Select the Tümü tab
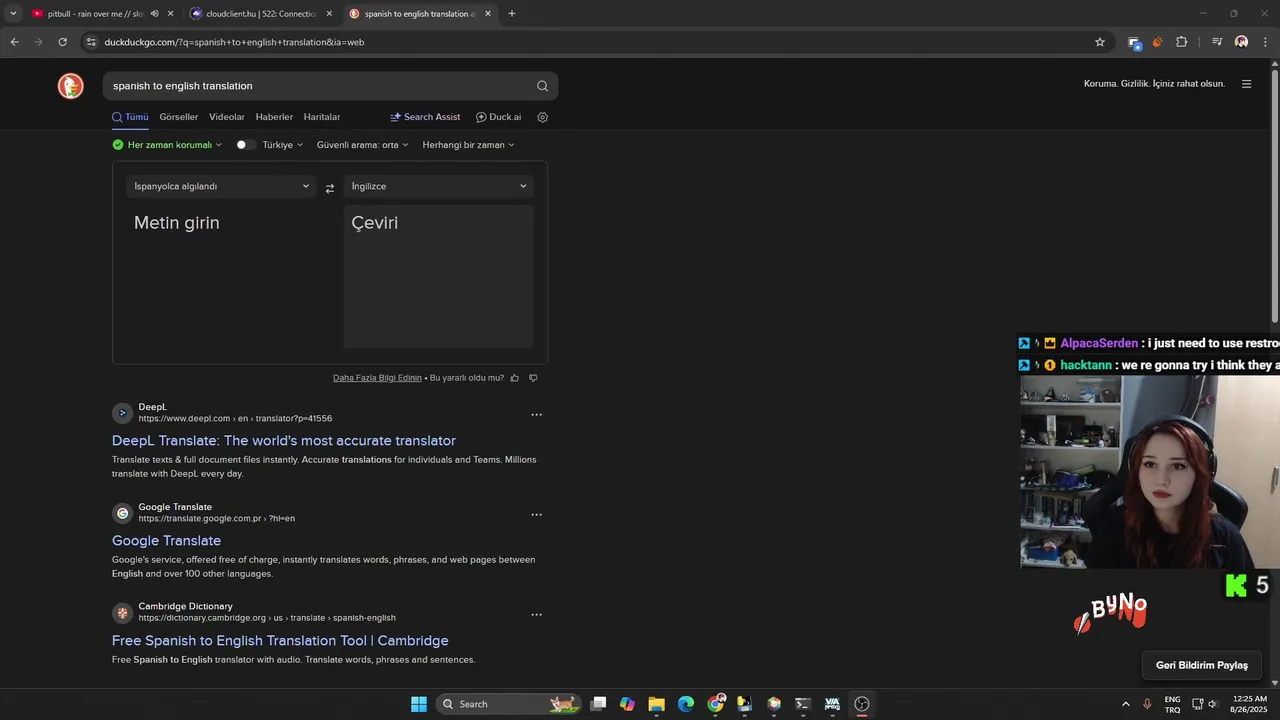Image resolution: width=1280 pixels, height=720 pixels. coord(130,117)
